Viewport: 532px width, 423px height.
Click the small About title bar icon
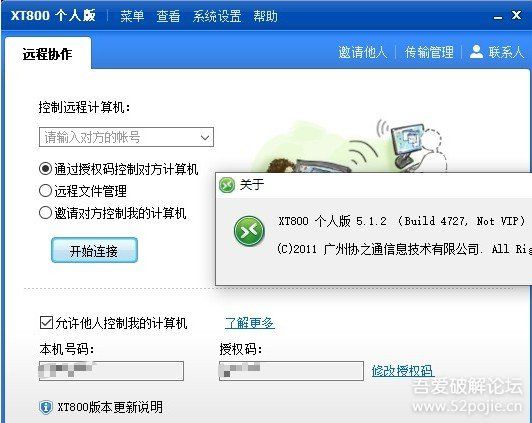coord(227,185)
